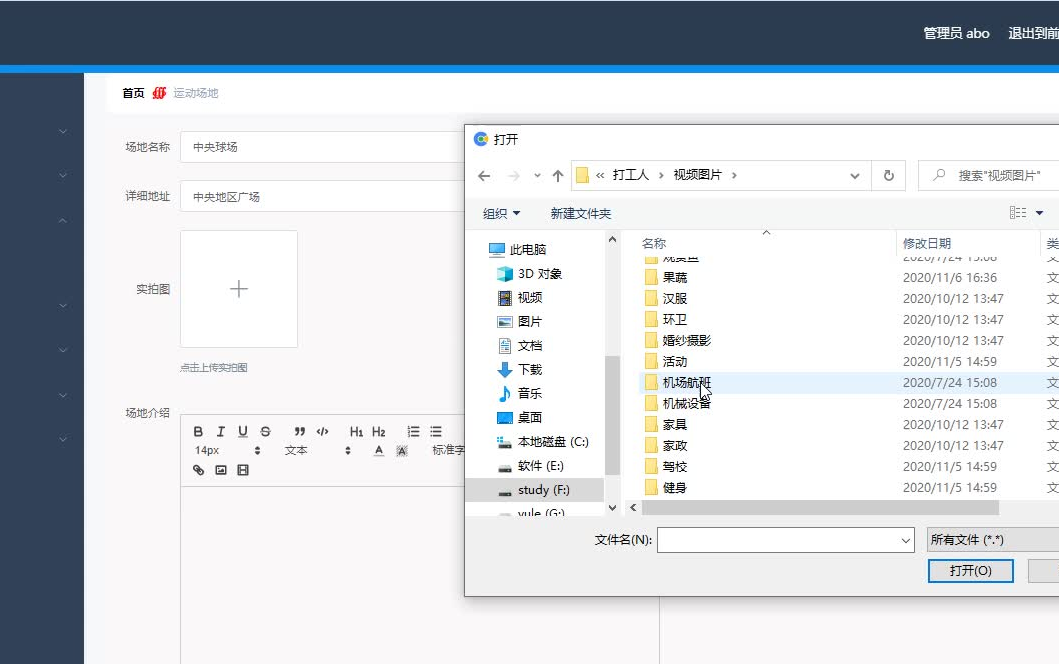Toggle strikethrough formatting

[x=264, y=431]
